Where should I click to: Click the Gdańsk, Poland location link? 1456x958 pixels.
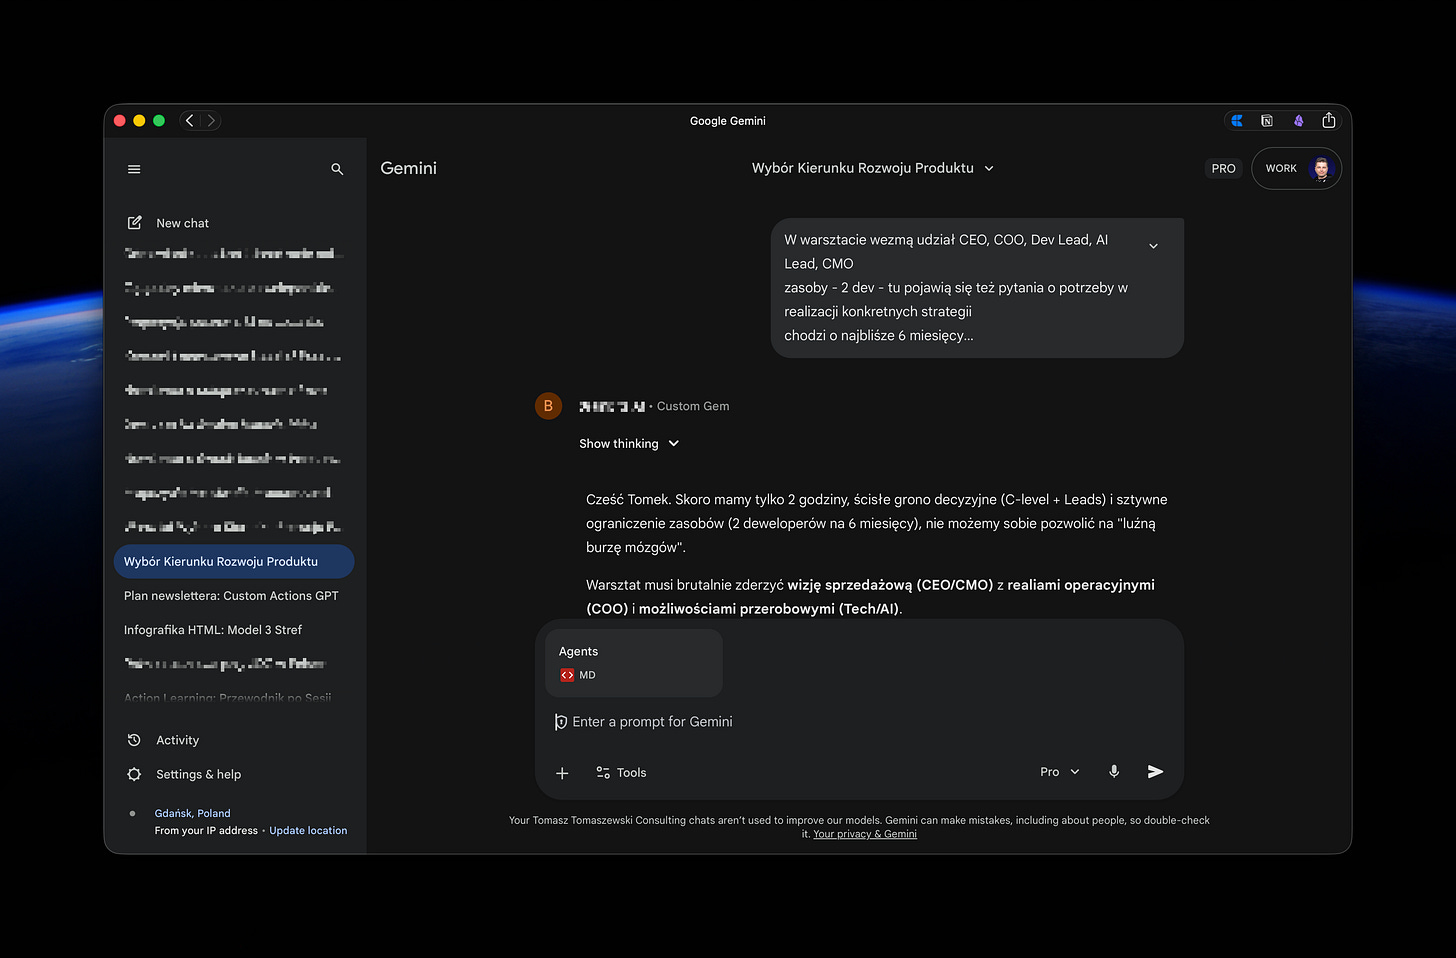(192, 813)
